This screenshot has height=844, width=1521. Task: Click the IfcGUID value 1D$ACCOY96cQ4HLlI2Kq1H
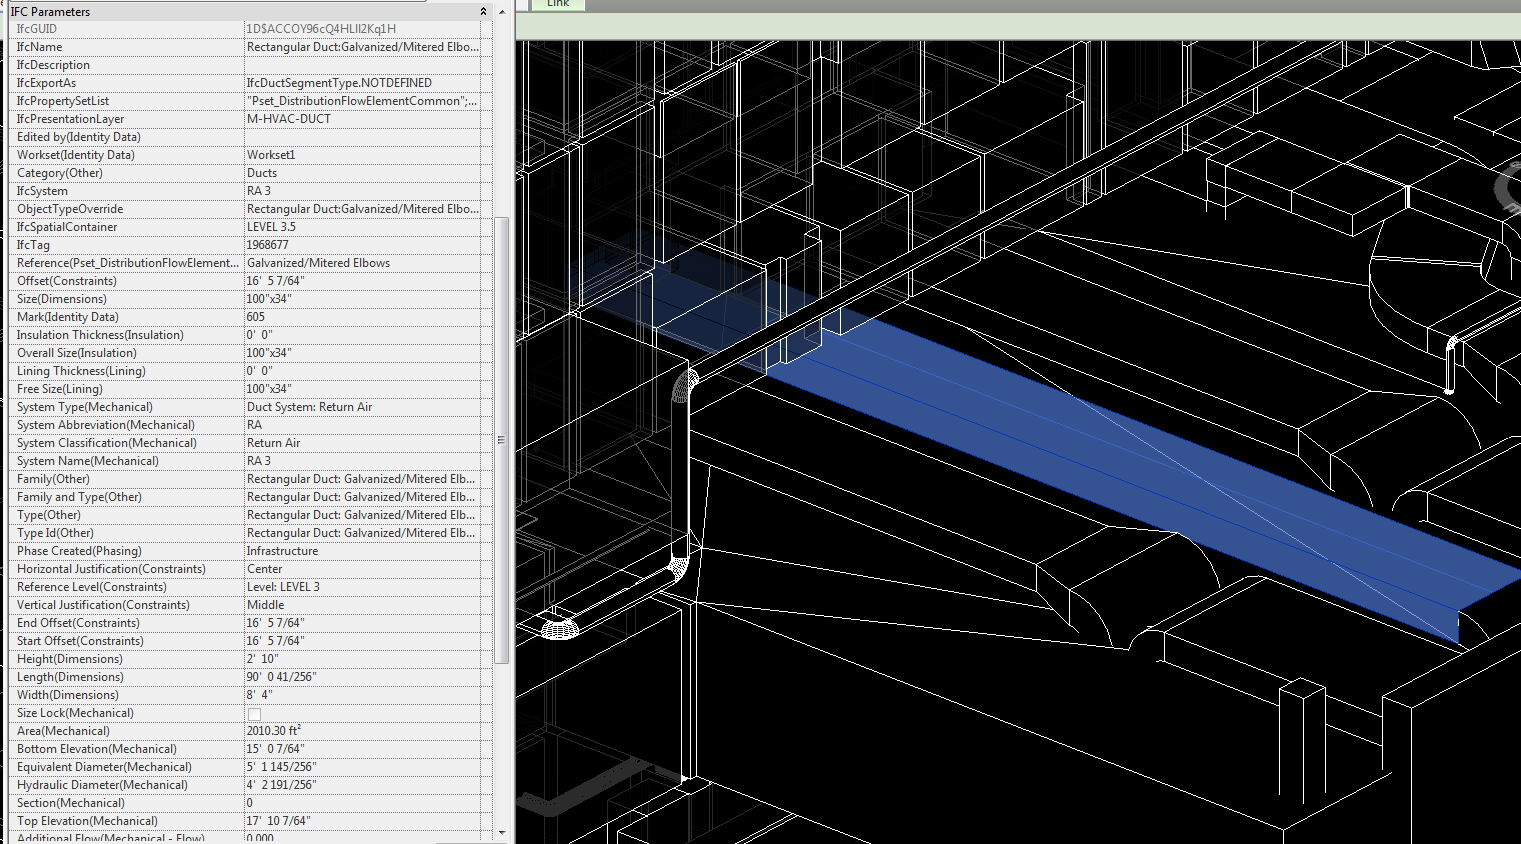(x=320, y=28)
